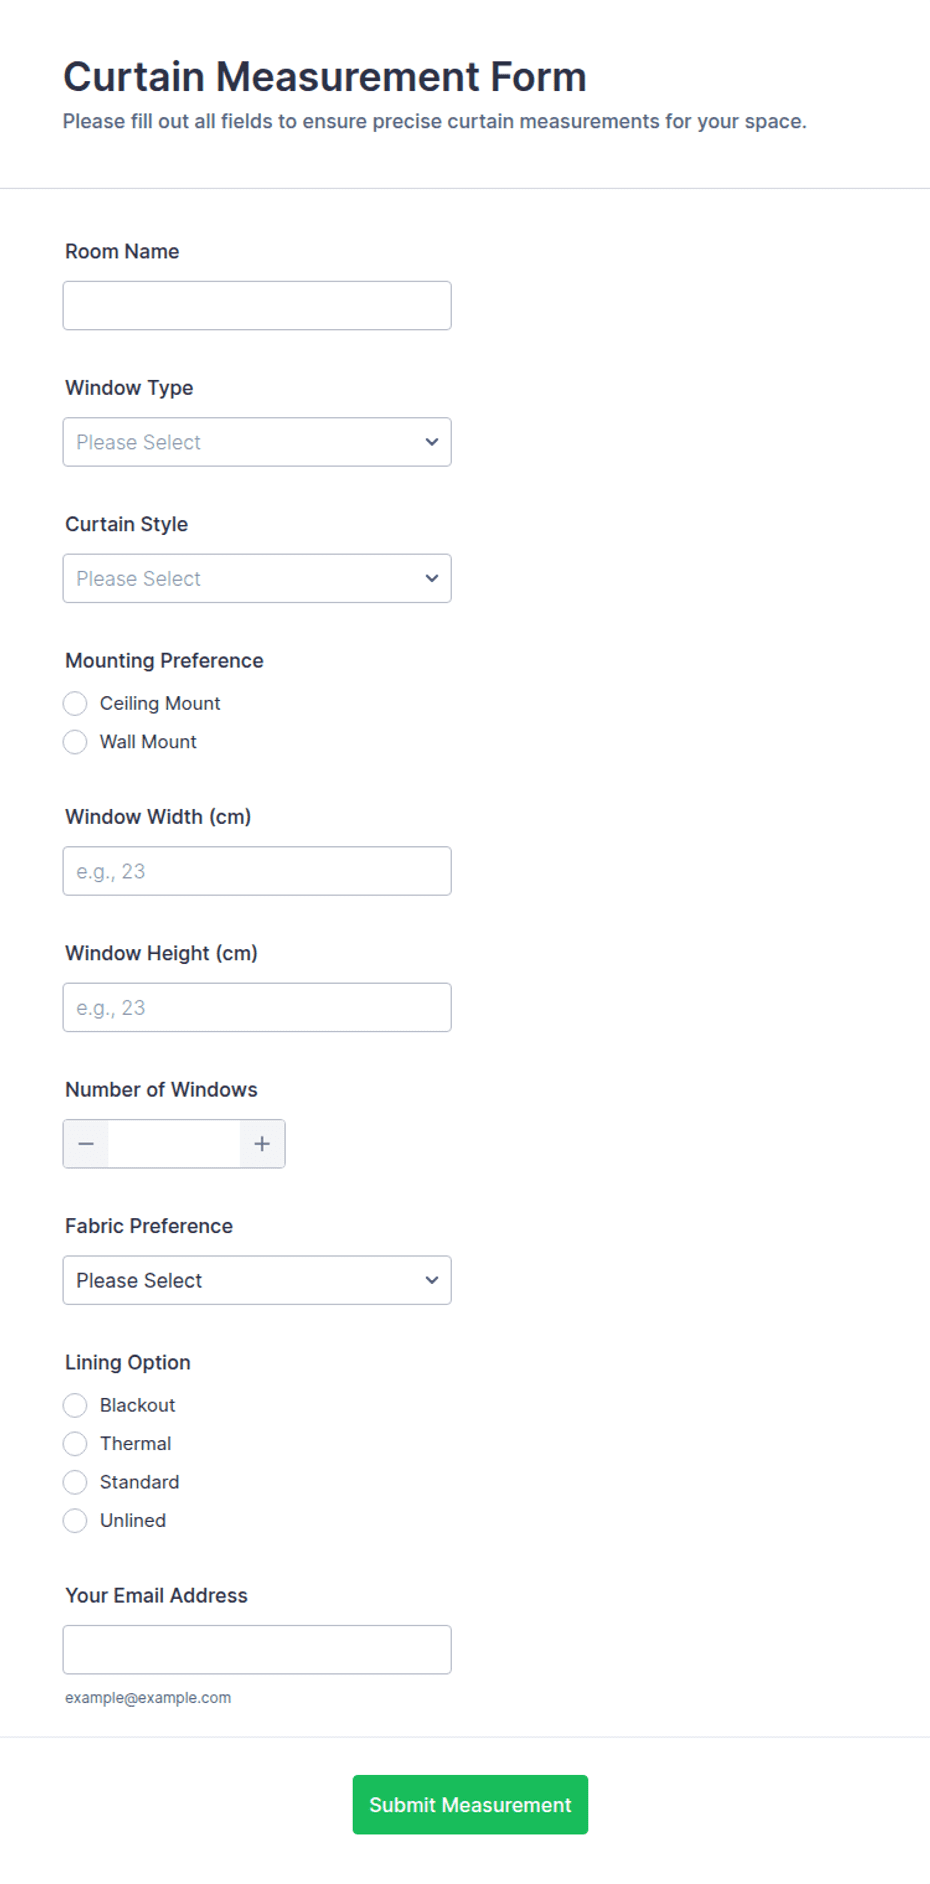
Task: Pick the Unlined lining option
Action: tap(75, 1521)
